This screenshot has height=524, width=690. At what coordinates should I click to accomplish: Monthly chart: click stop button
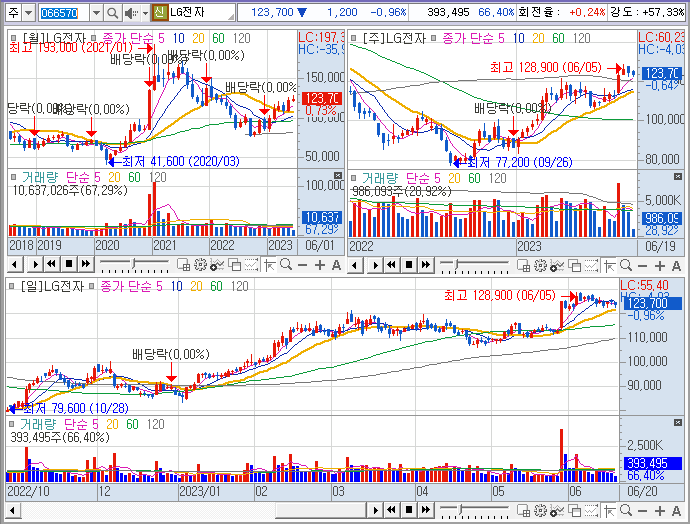click(69, 264)
